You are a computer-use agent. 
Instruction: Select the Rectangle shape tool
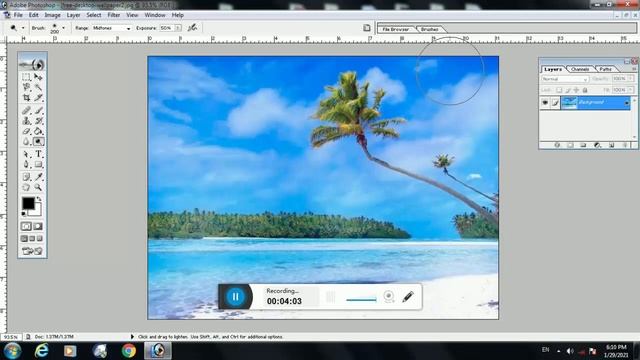tap(38, 164)
